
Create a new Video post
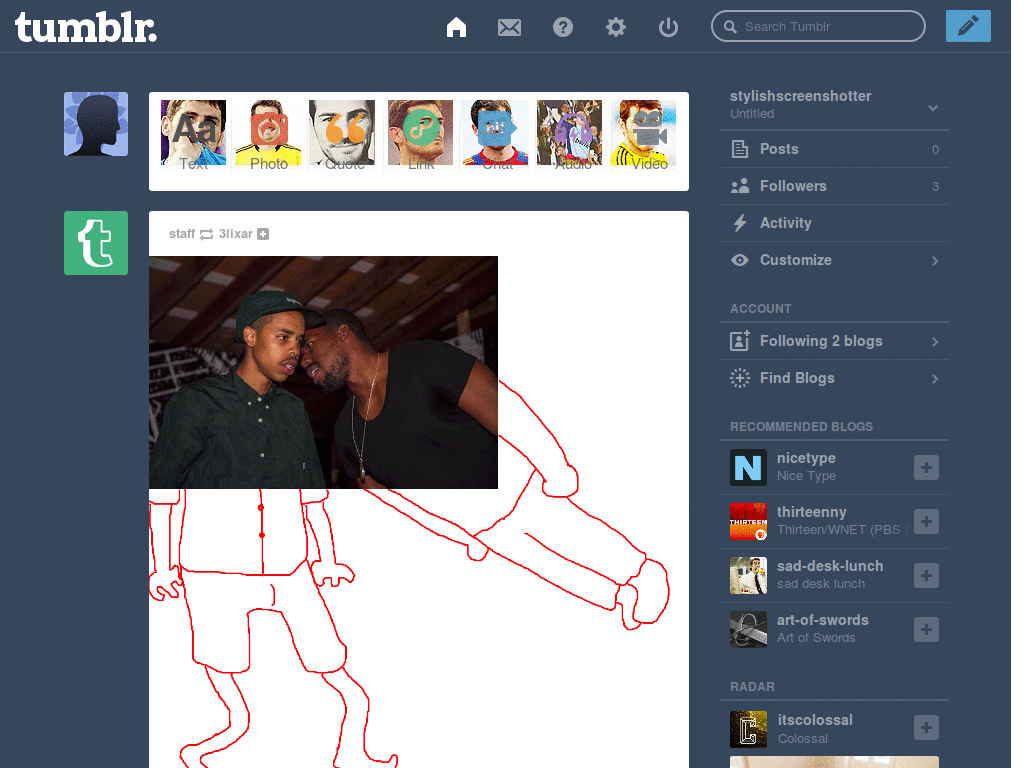pos(644,131)
